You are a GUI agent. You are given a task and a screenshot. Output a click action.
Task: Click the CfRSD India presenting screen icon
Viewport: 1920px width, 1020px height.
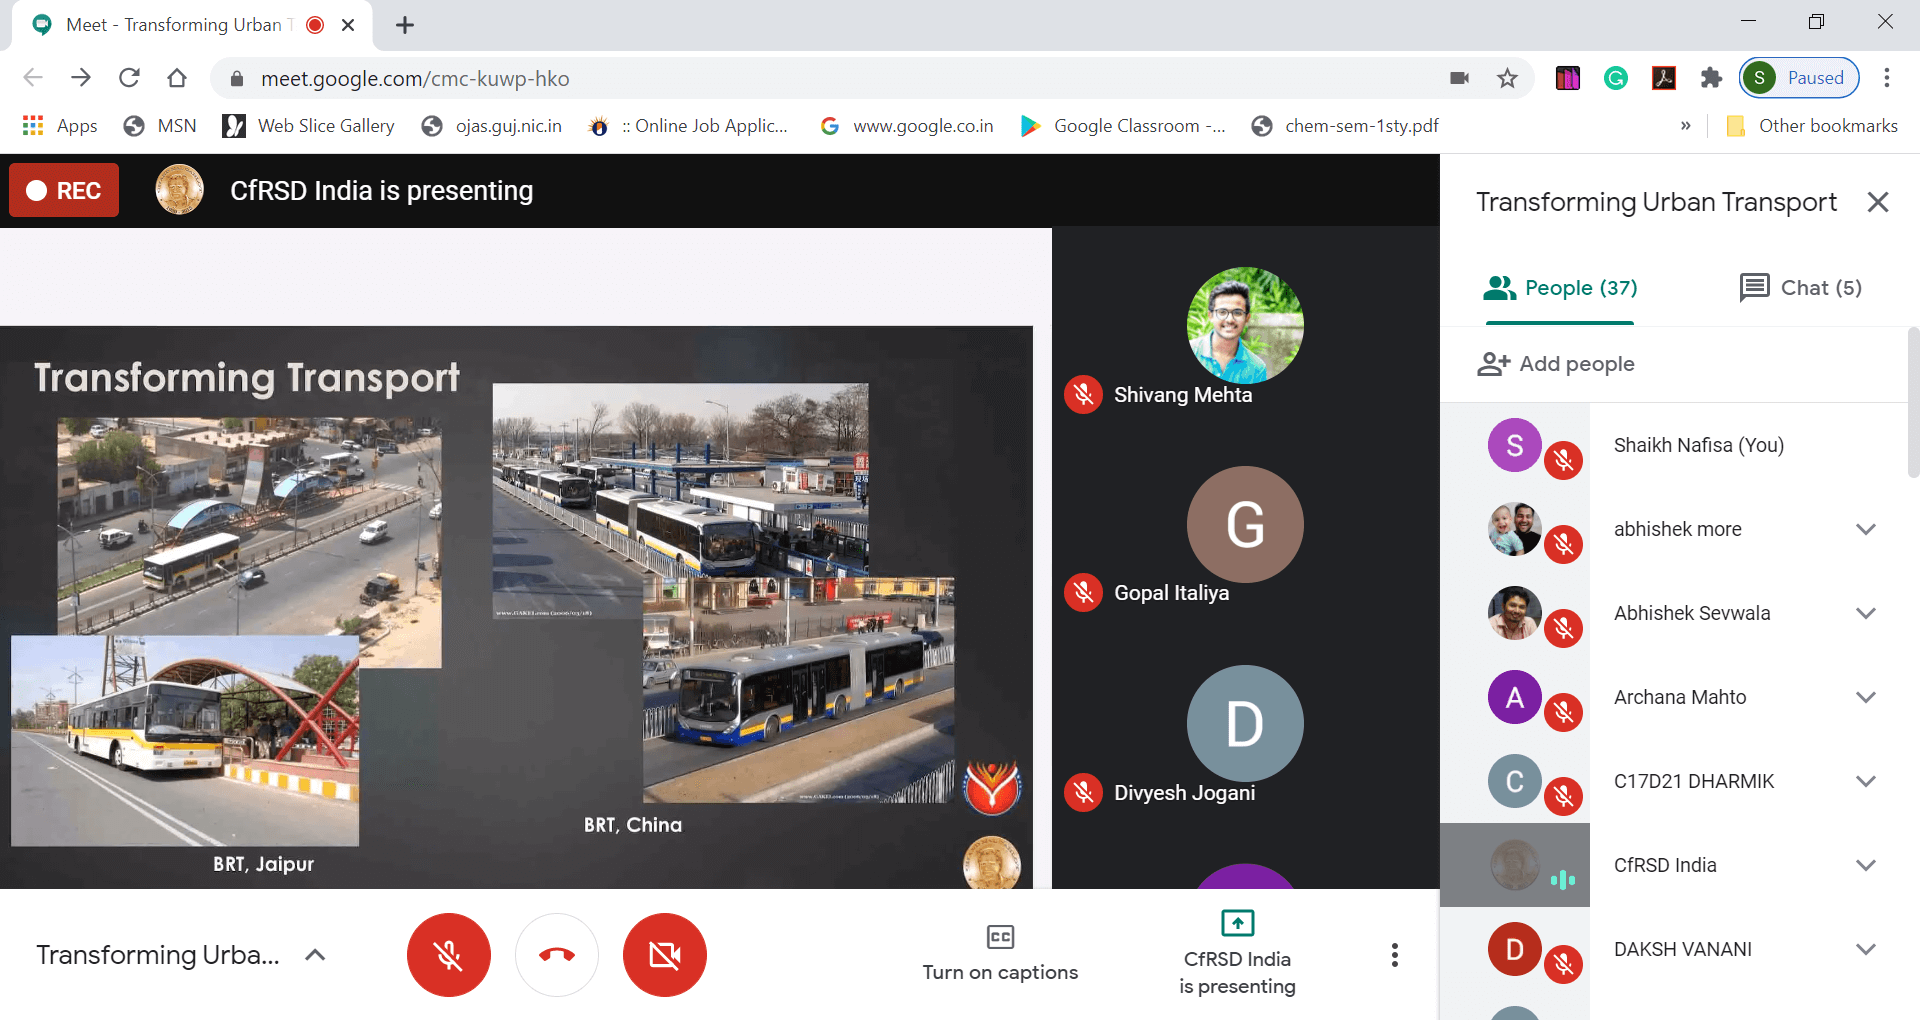1237,923
